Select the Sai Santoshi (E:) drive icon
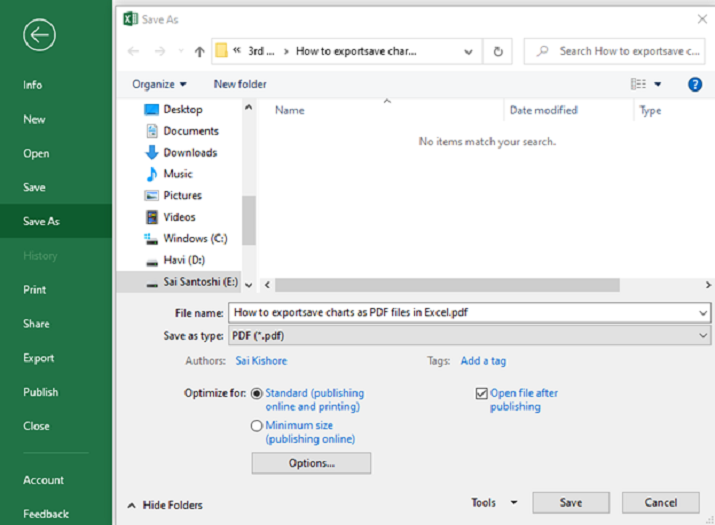The height and width of the screenshot is (525, 715). coord(152,285)
